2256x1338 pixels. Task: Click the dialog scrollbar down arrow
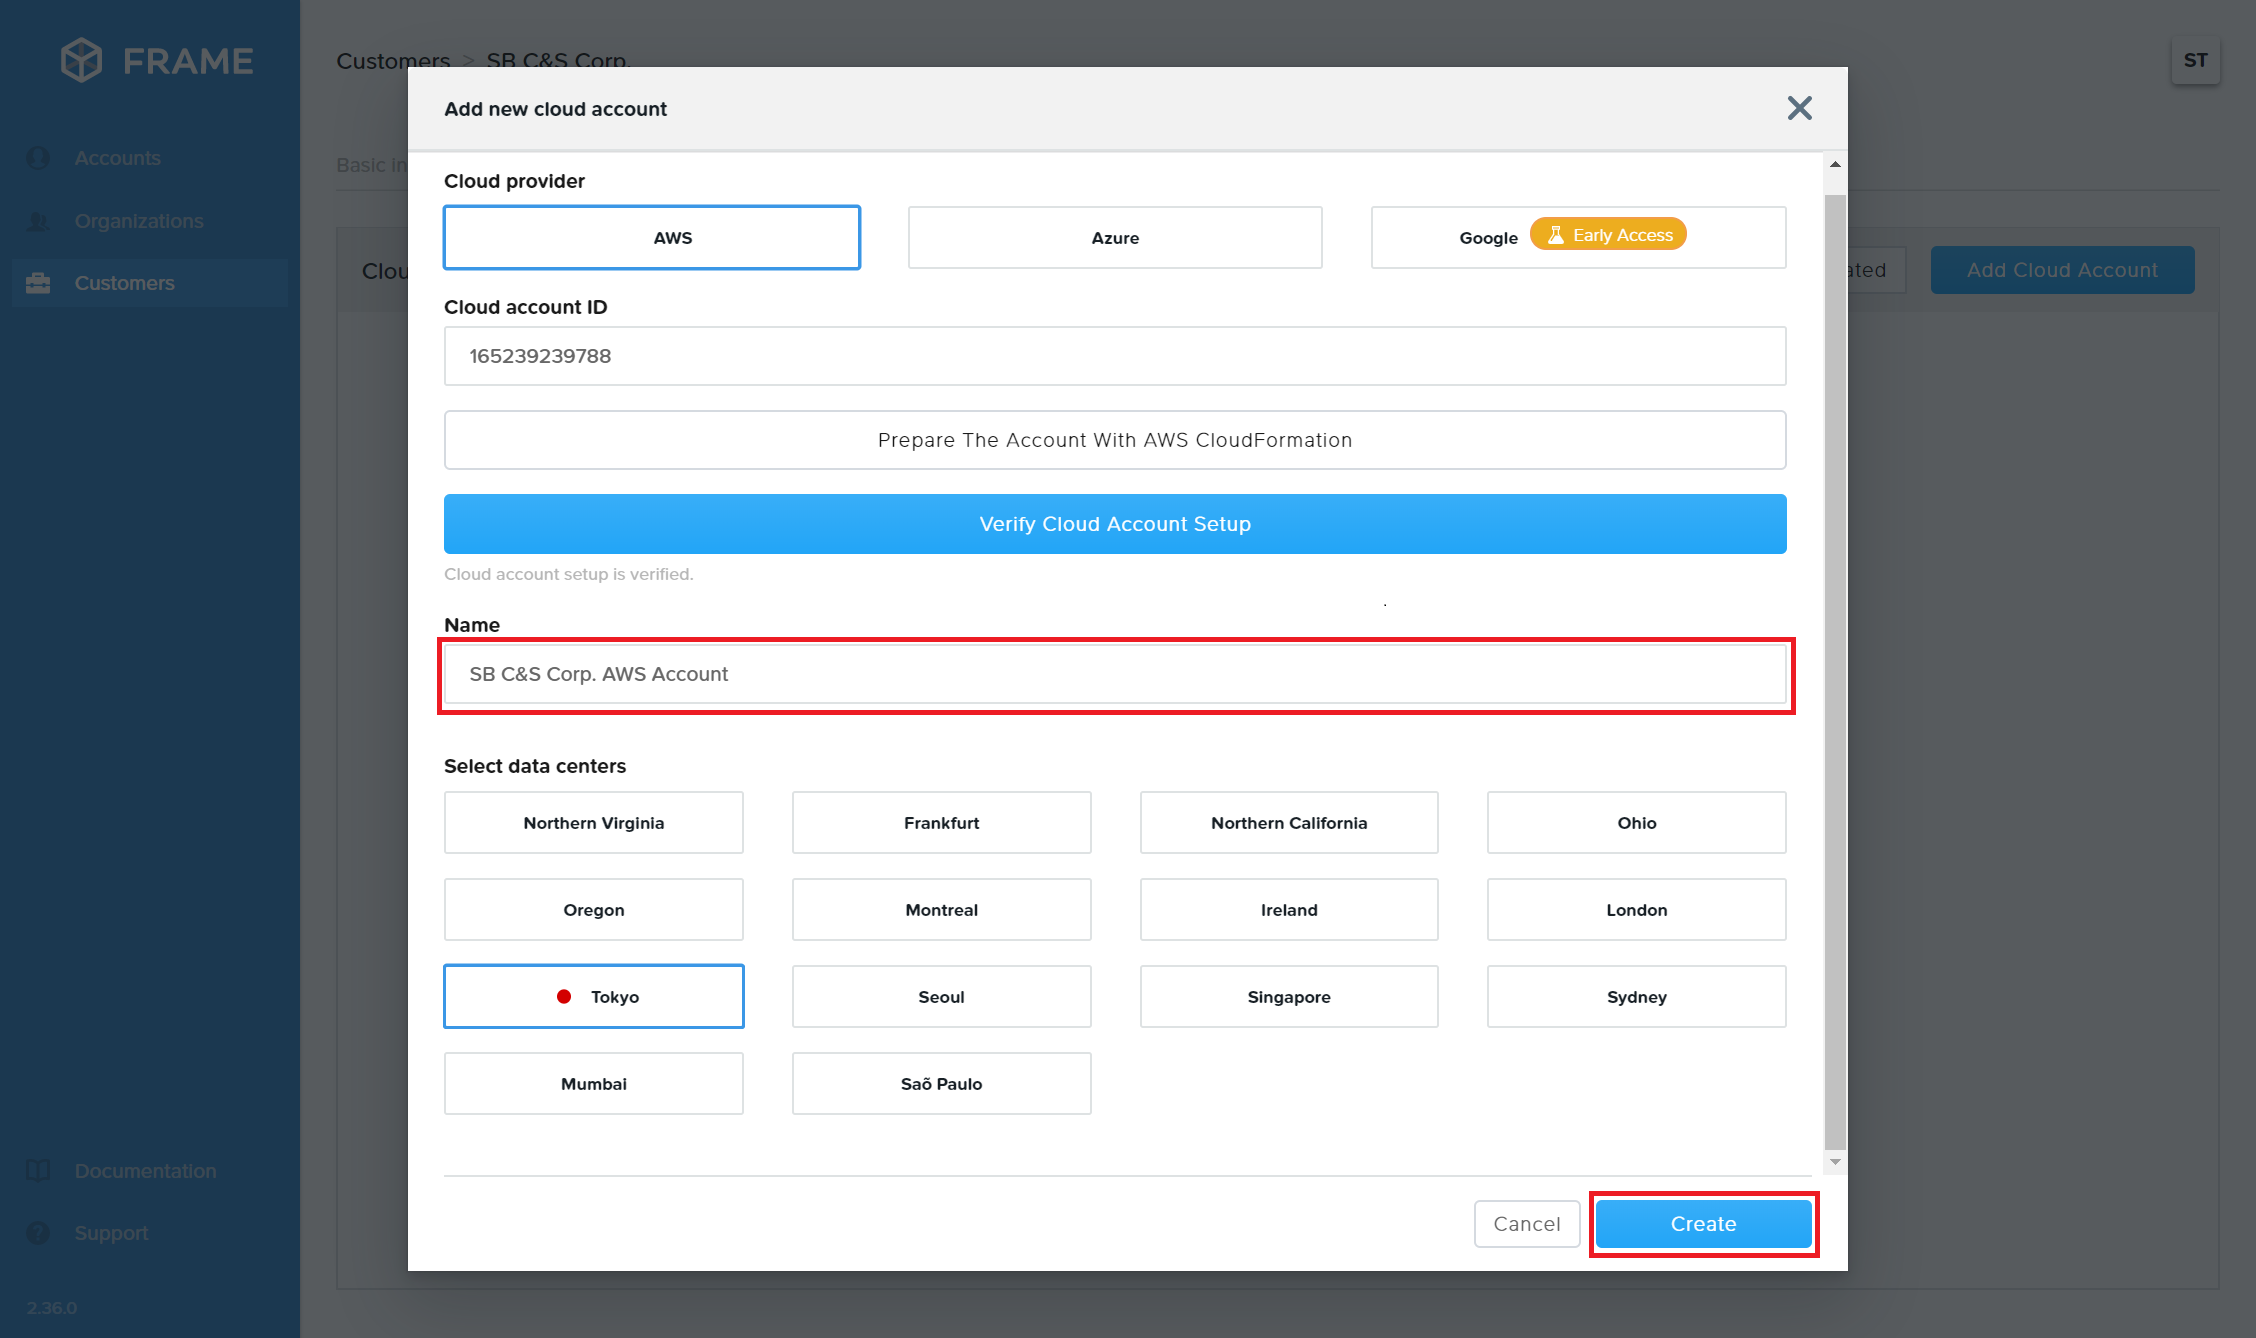[x=1835, y=1162]
